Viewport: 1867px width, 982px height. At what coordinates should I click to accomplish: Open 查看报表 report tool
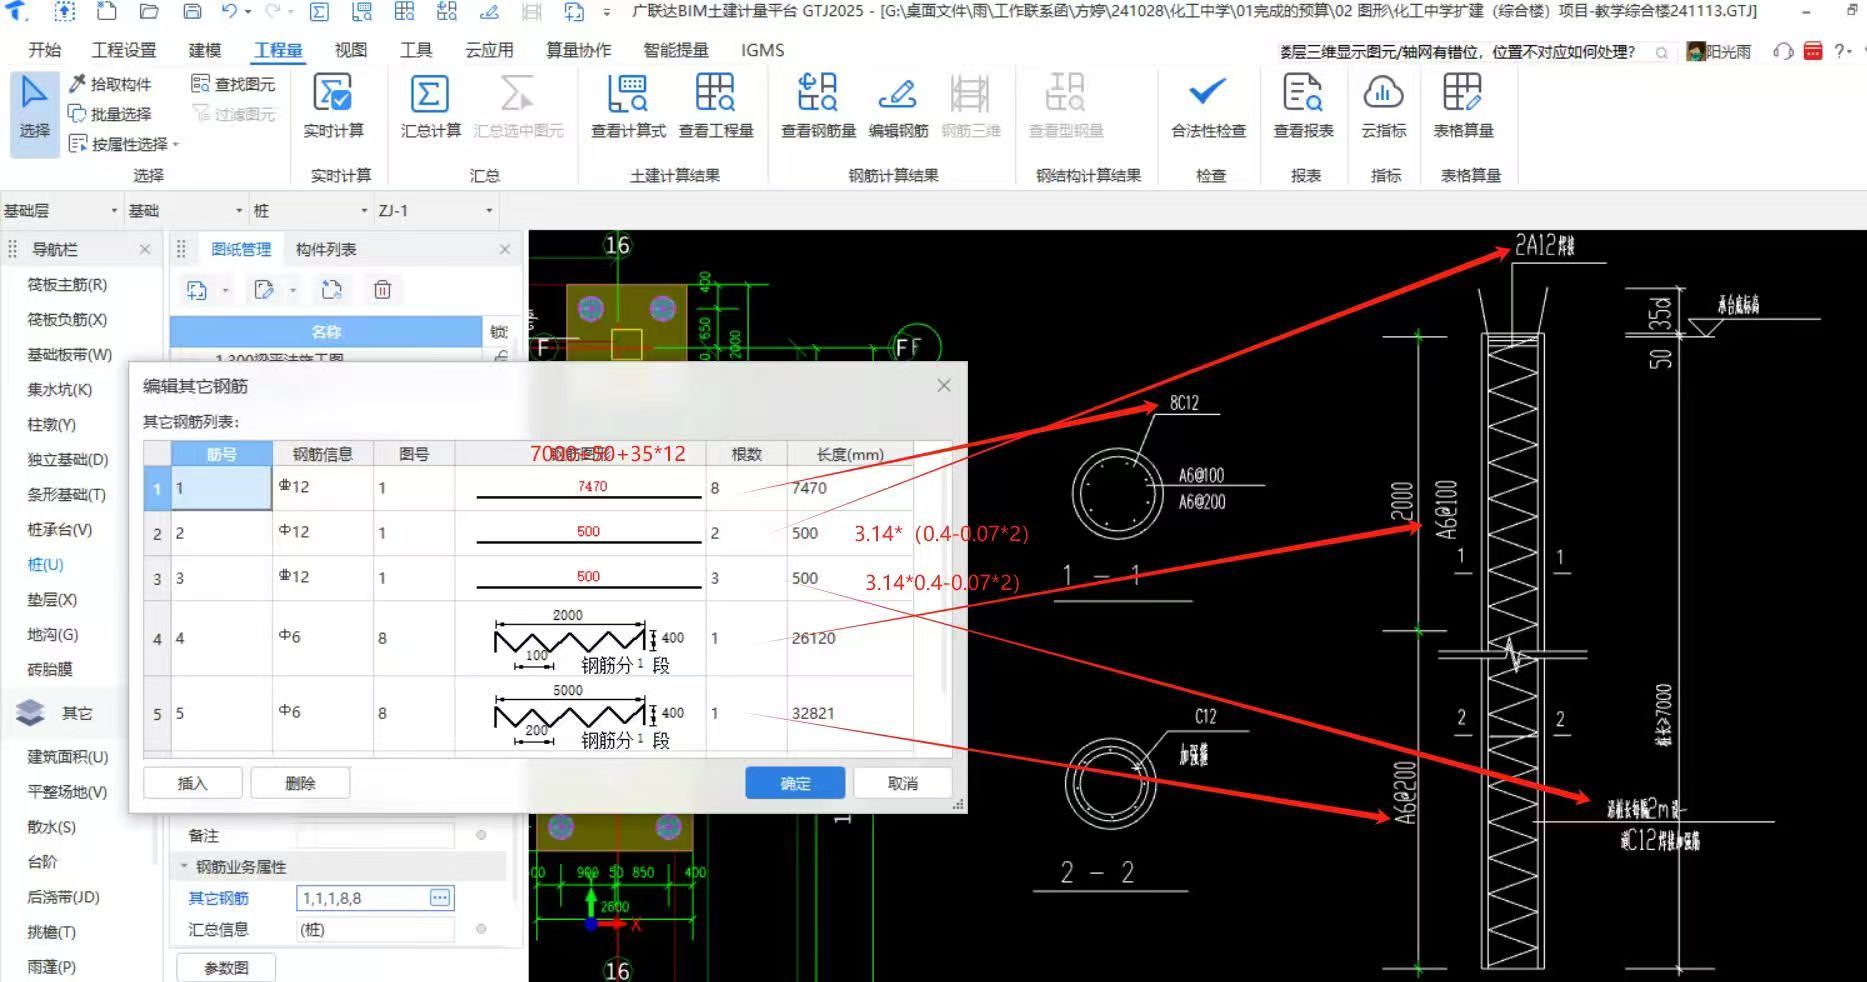click(1303, 106)
